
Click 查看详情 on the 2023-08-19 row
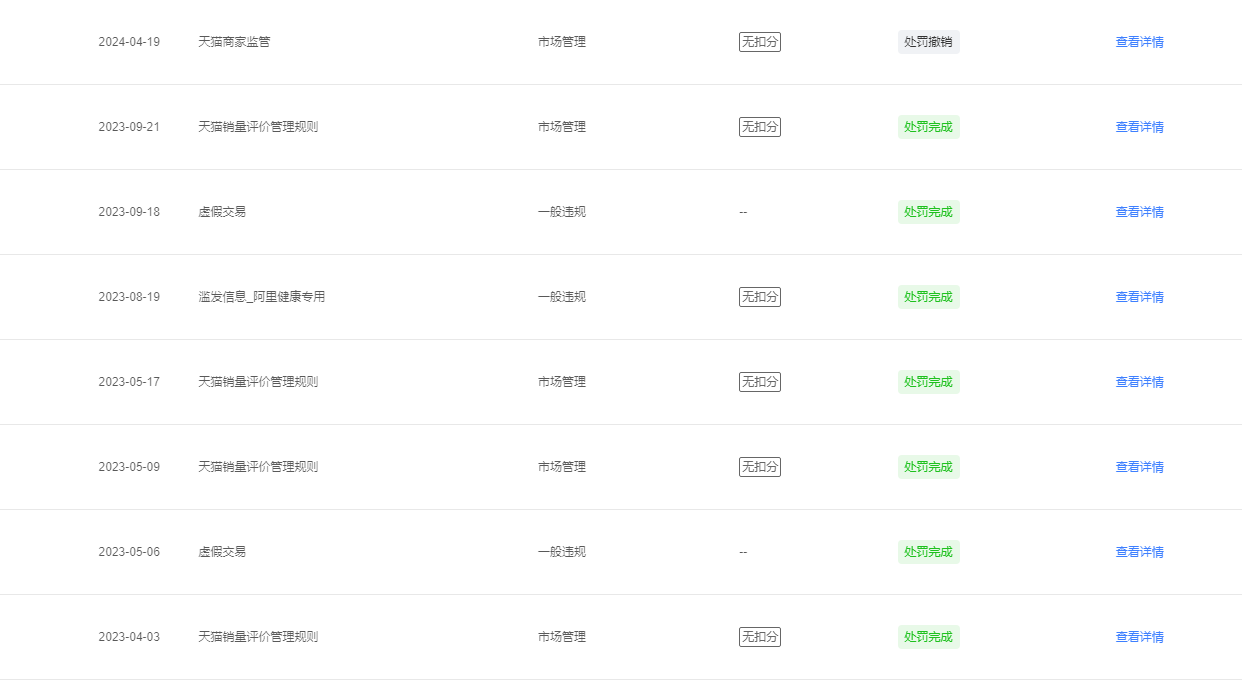pyautogui.click(x=1139, y=297)
